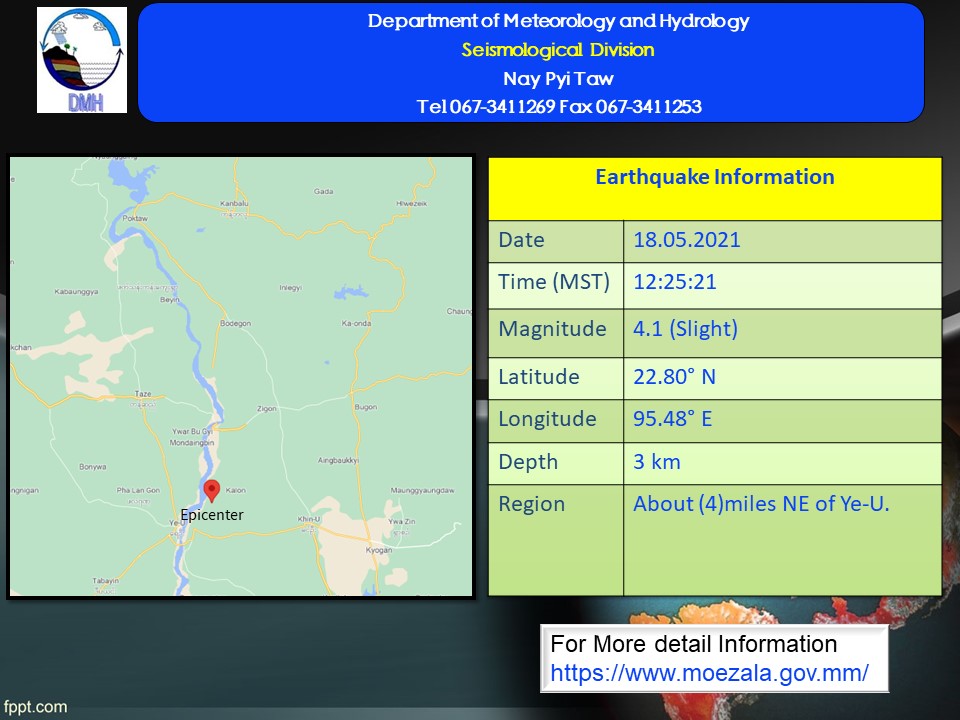Select longitude value 95.48° E
The image size is (960, 720).
click(672, 419)
